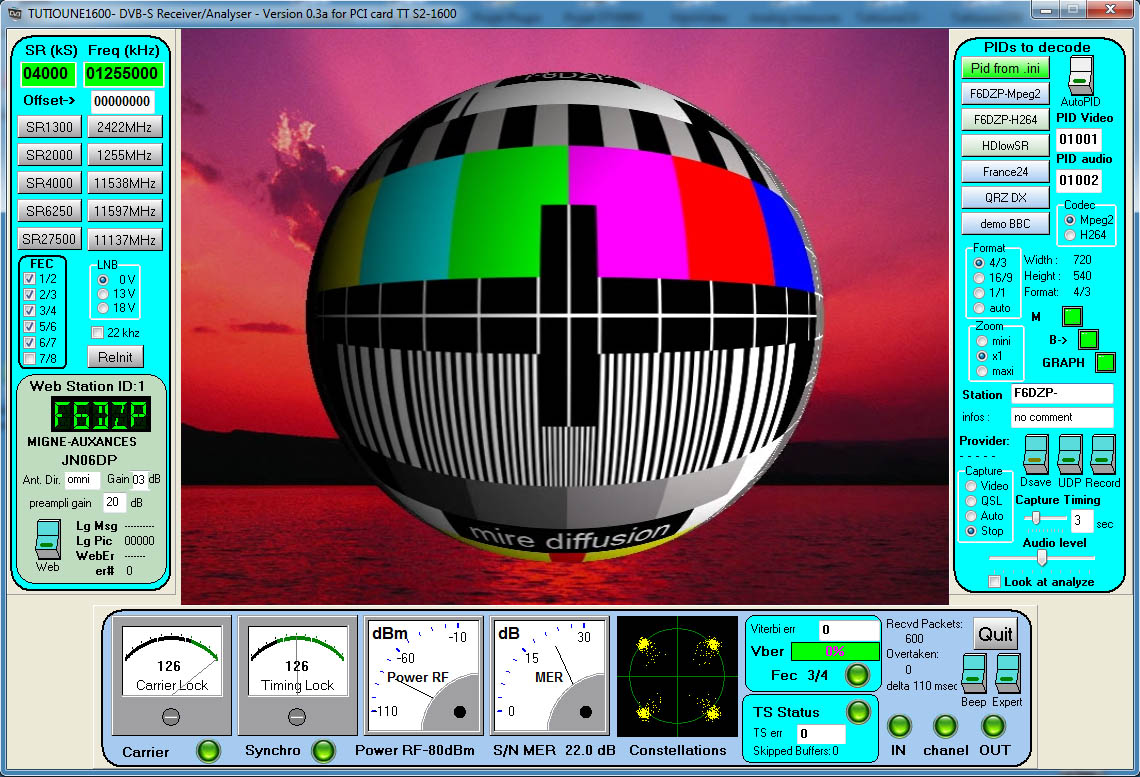
Task: Check Look at analyze
Action: point(995,581)
